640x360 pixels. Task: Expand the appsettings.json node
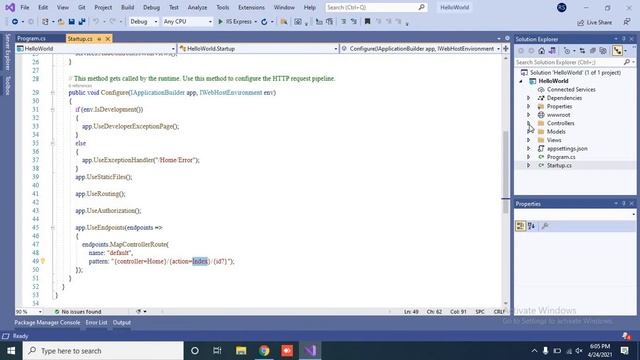point(529,149)
